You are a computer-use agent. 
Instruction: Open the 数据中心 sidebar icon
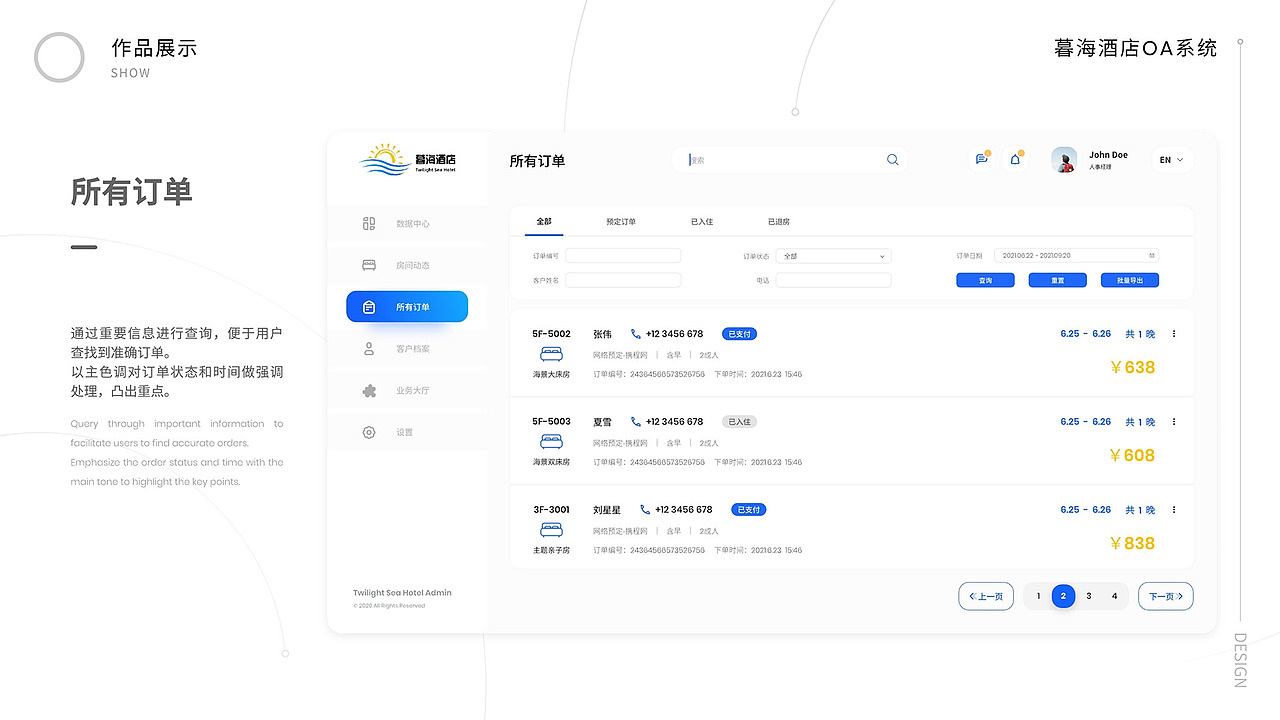tap(369, 223)
